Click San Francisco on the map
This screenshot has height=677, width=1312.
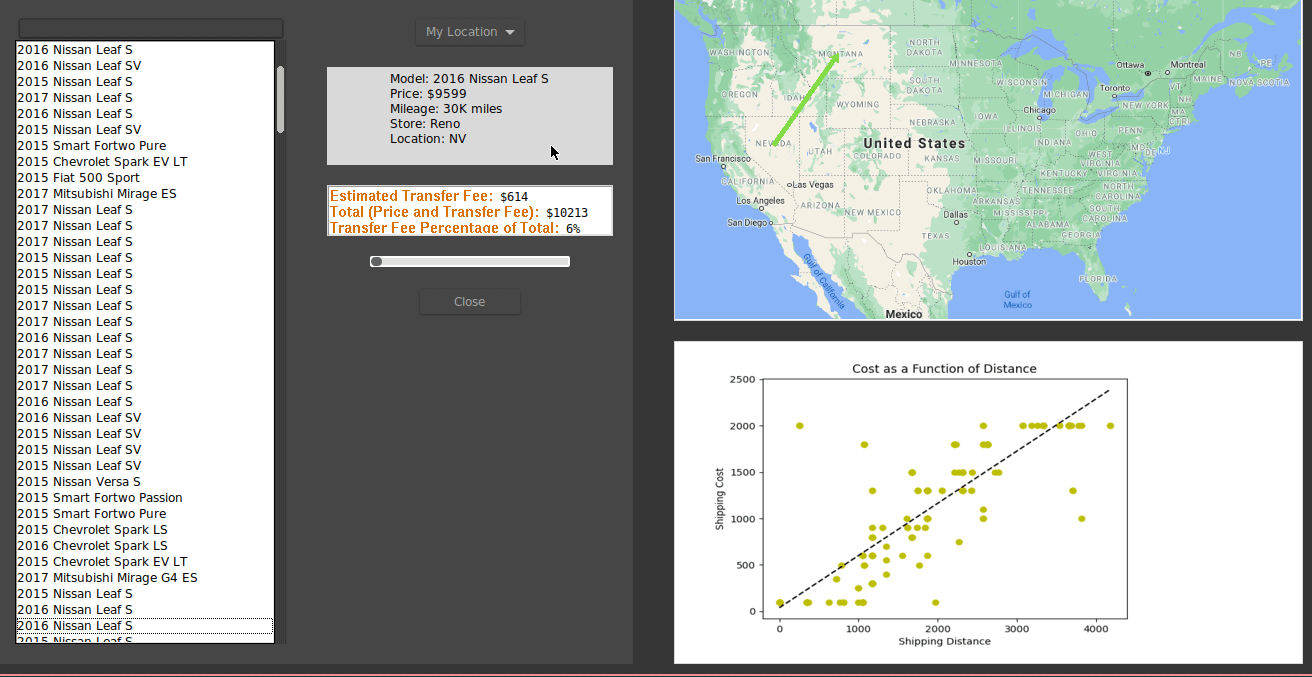click(723, 159)
